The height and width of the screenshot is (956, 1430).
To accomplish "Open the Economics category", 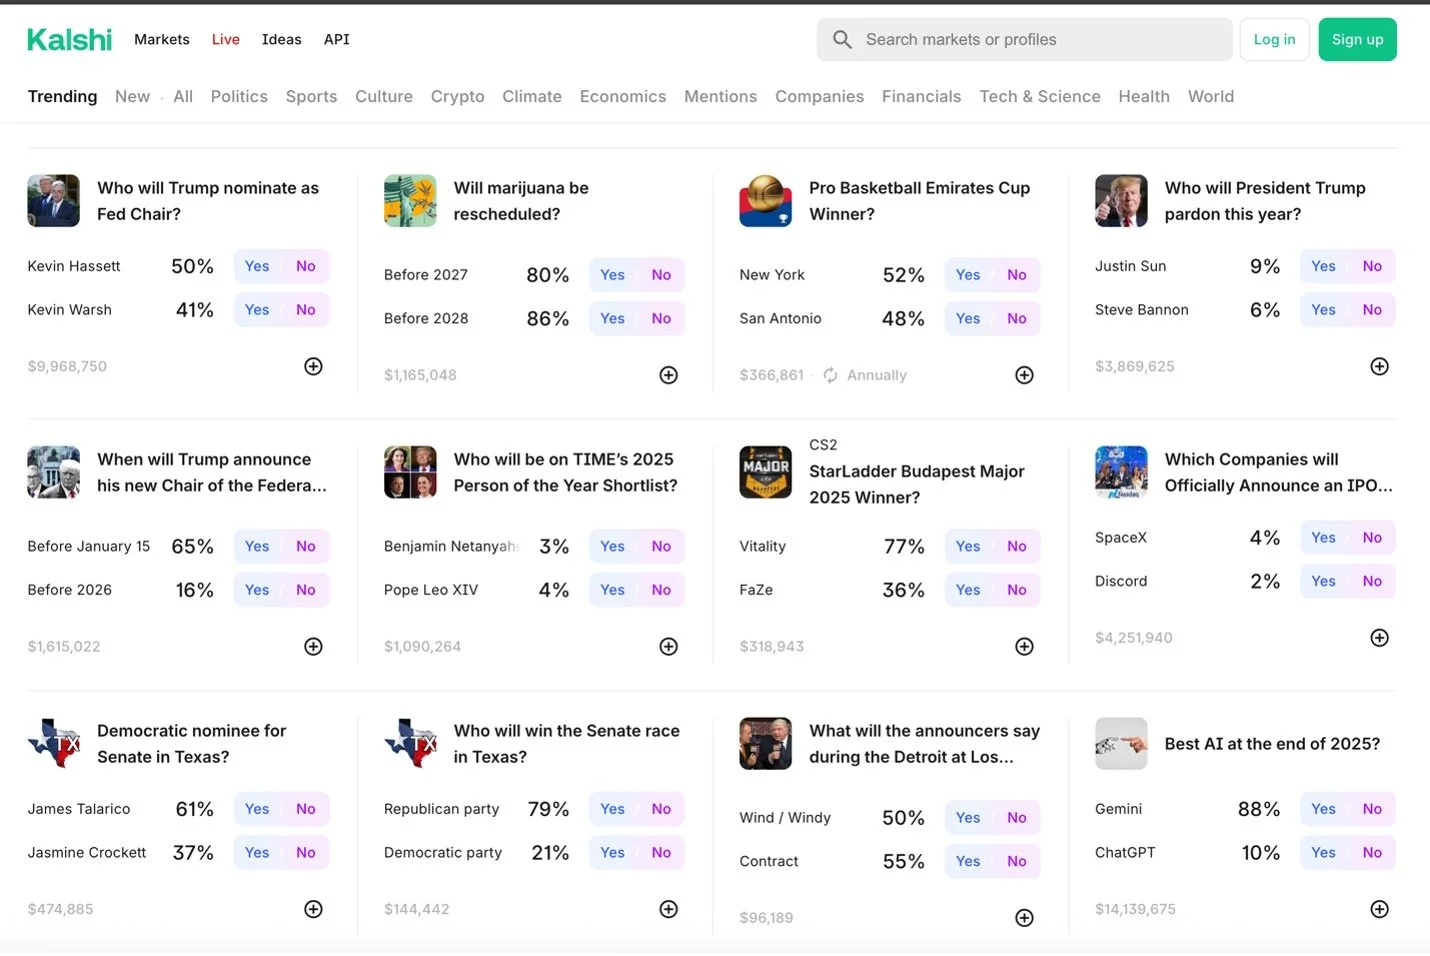I will 622,96.
